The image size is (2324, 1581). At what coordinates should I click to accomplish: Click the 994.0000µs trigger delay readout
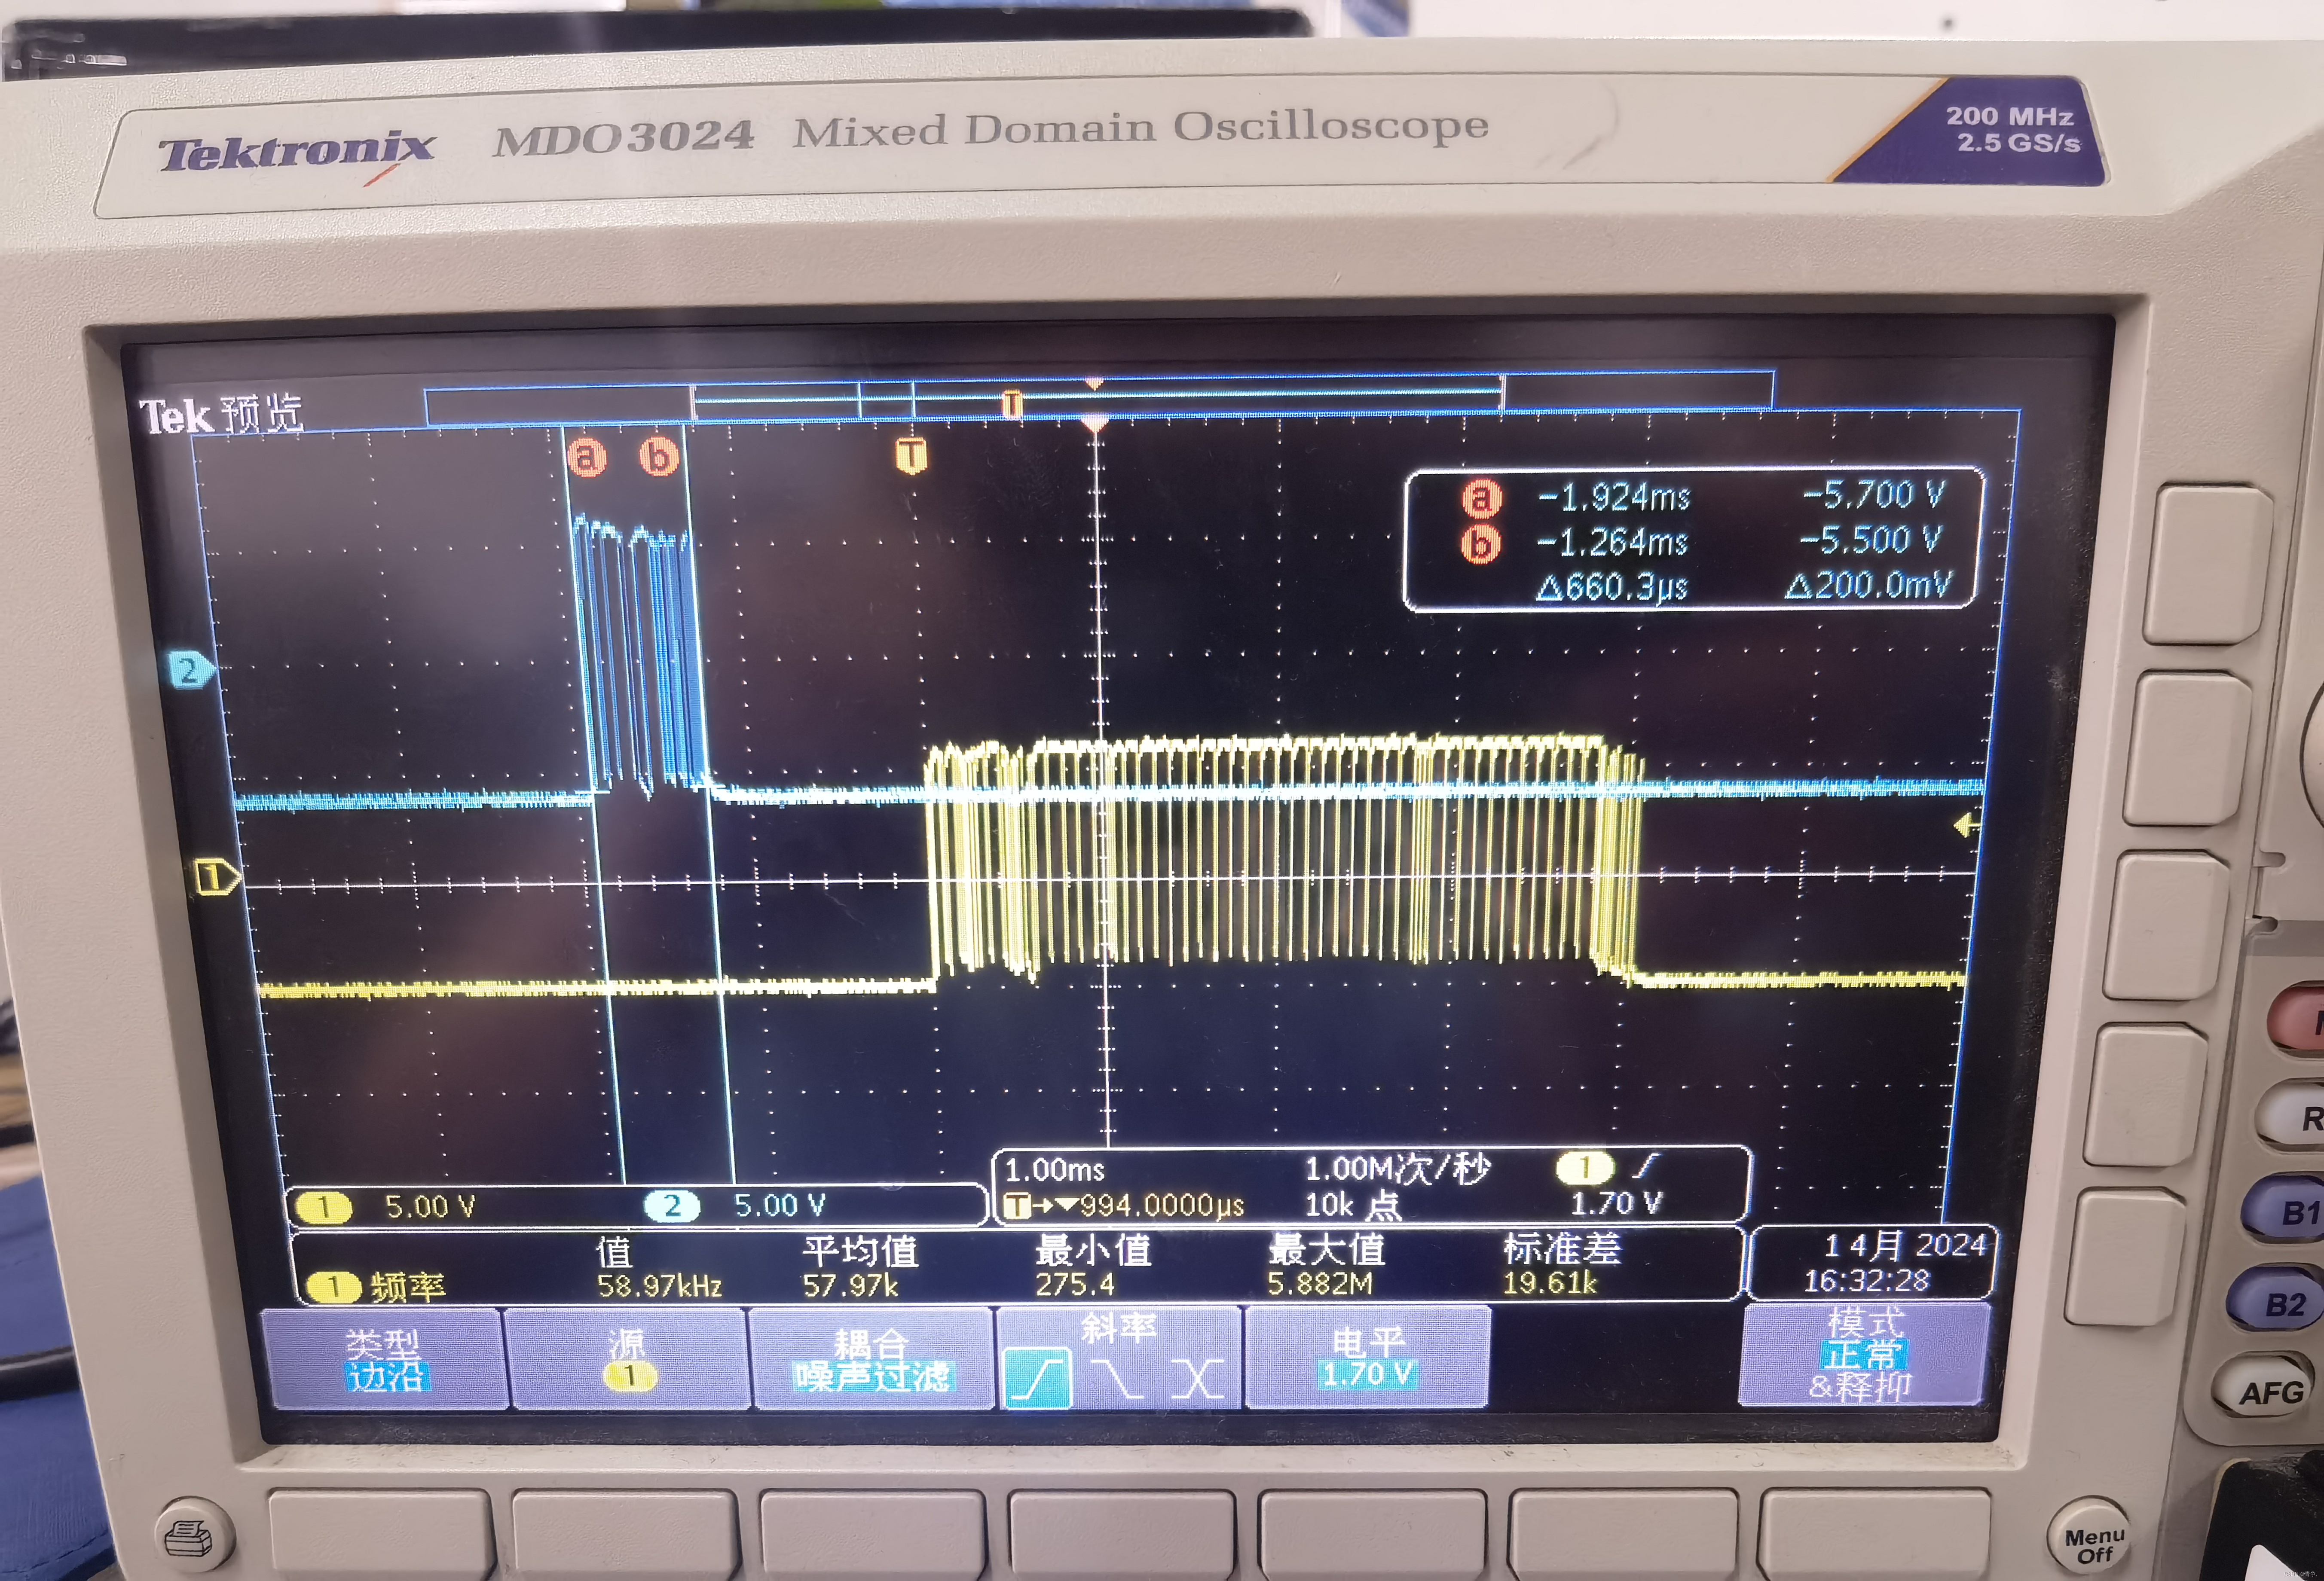point(1162,1205)
